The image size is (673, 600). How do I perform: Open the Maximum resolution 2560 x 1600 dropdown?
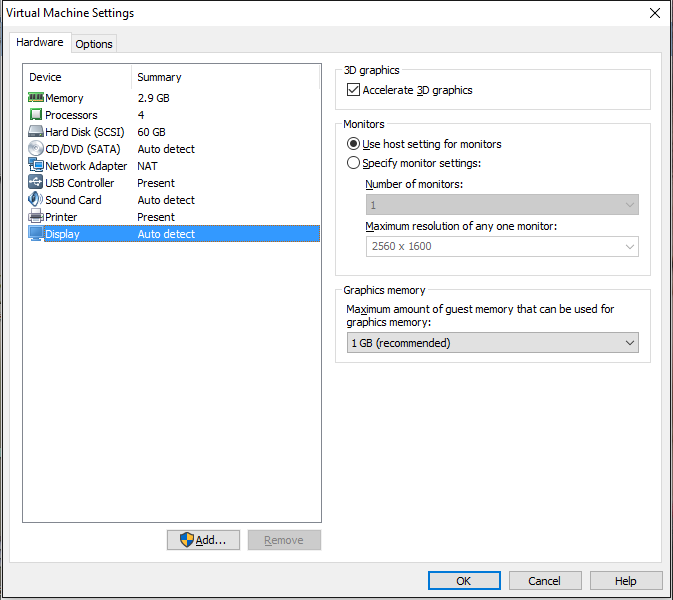point(501,246)
